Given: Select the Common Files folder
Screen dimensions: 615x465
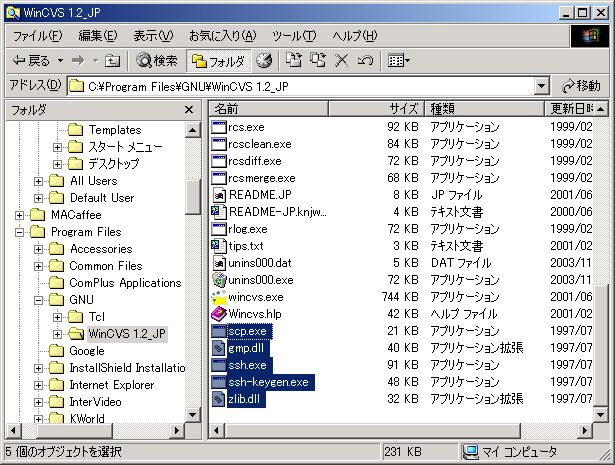Looking at the screenshot, I should [95, 266].
